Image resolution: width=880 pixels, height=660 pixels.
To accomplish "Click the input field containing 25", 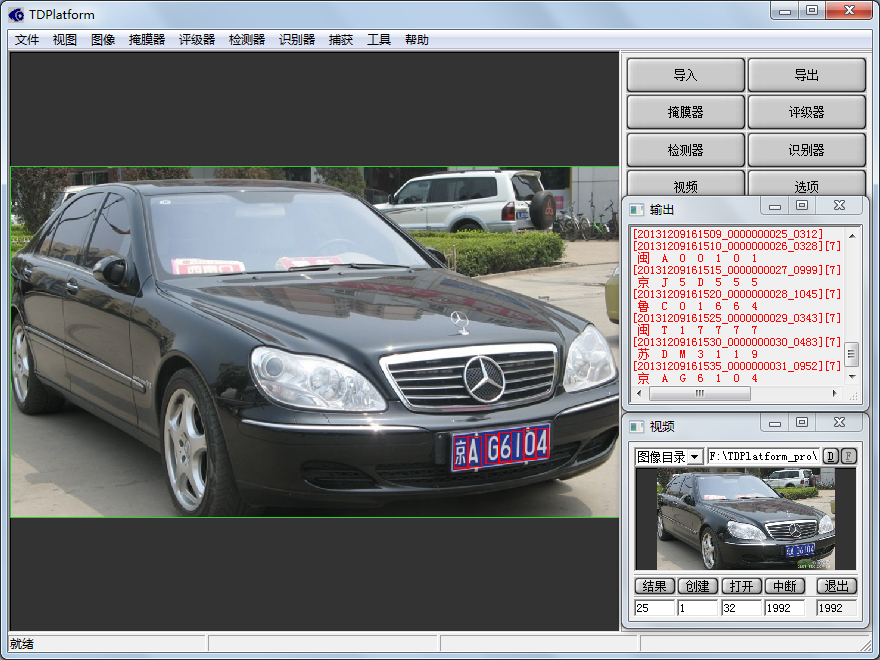I will tap(654, 608).
